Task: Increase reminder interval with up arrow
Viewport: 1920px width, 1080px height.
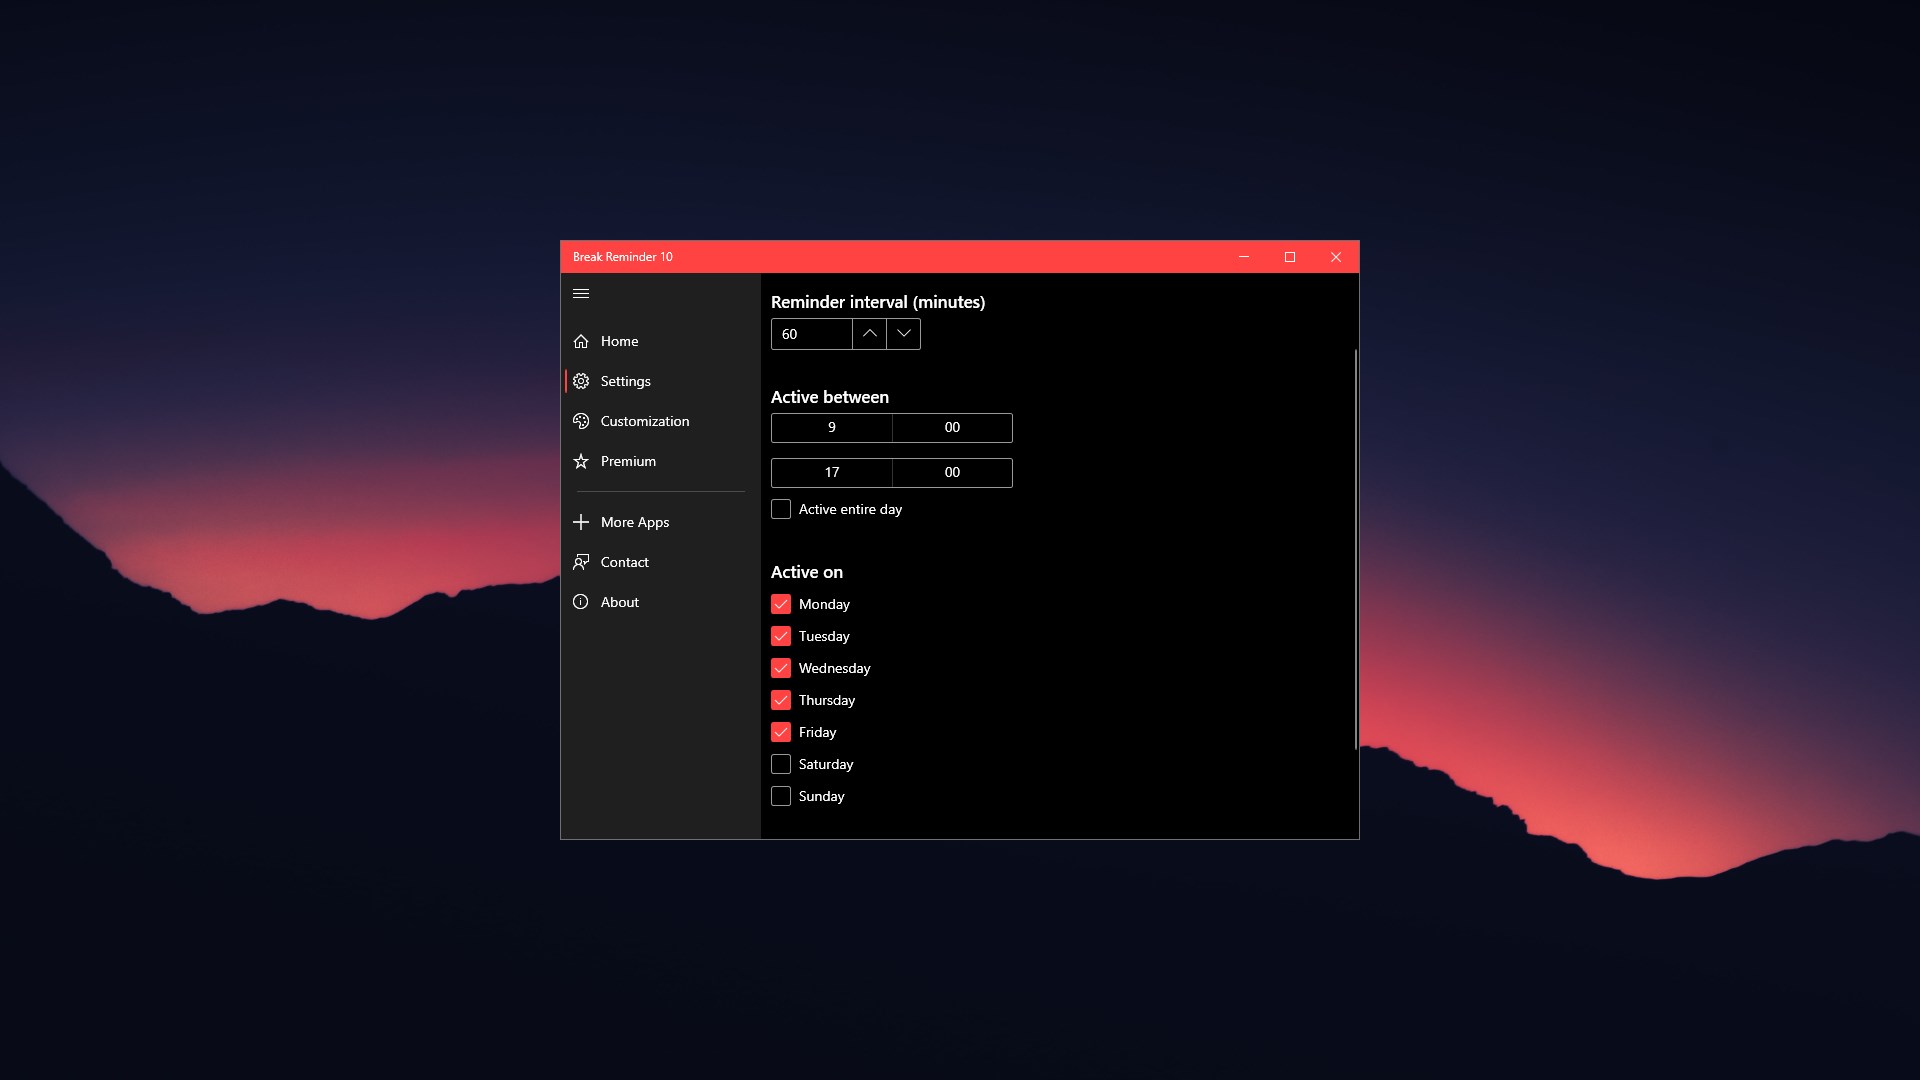Action: click(x=869, y=334)
